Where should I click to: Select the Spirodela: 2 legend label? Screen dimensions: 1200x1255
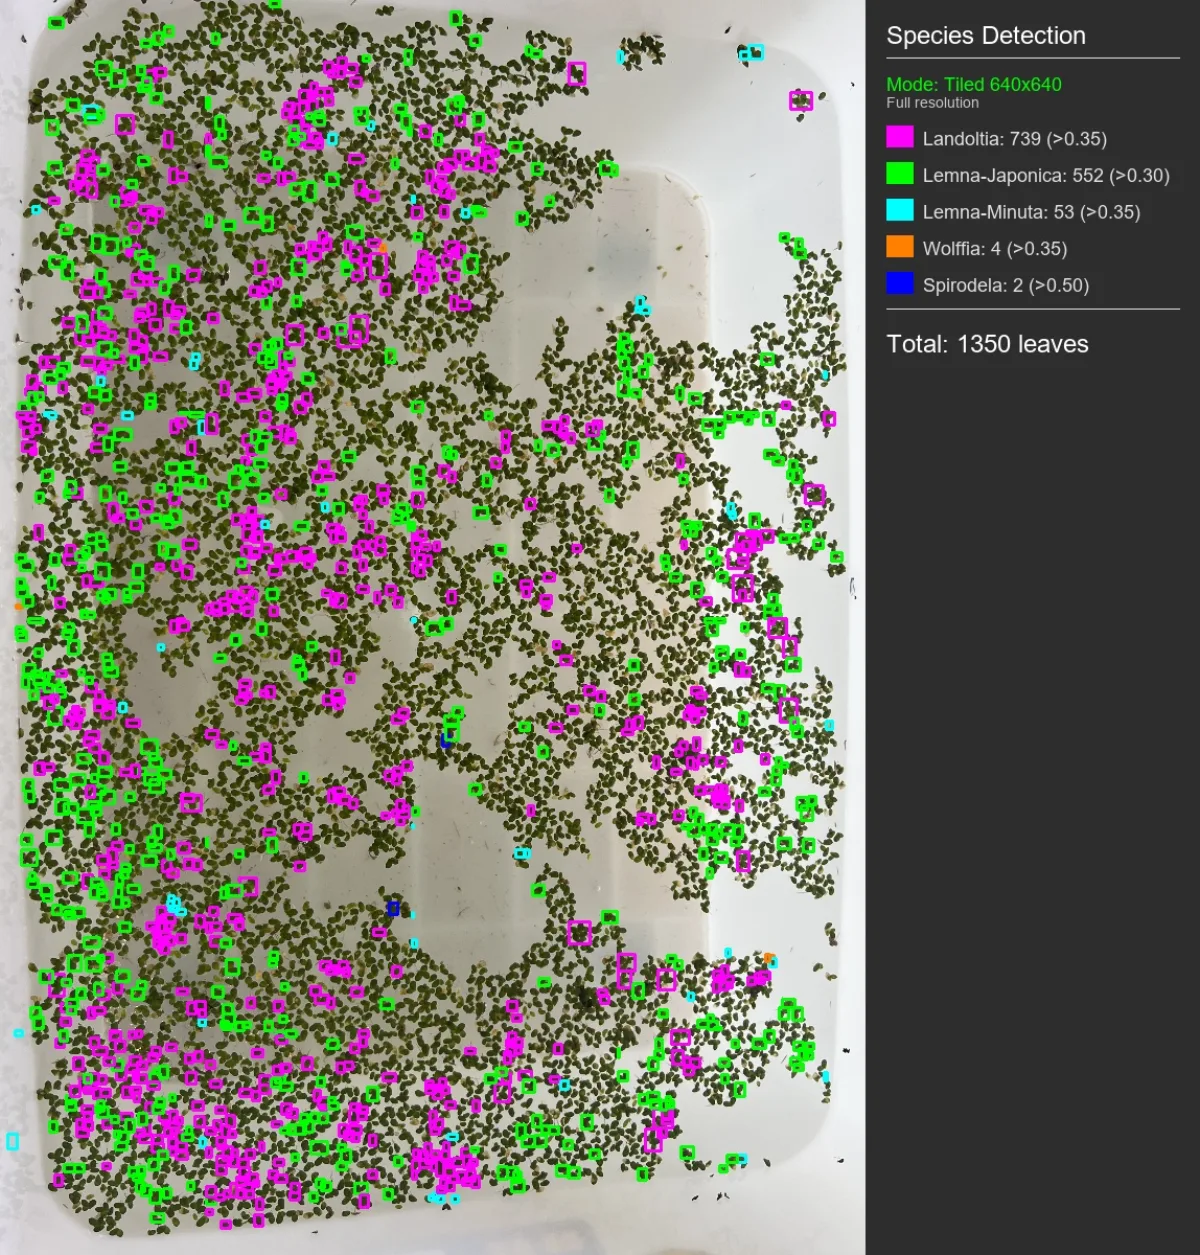1006,285
